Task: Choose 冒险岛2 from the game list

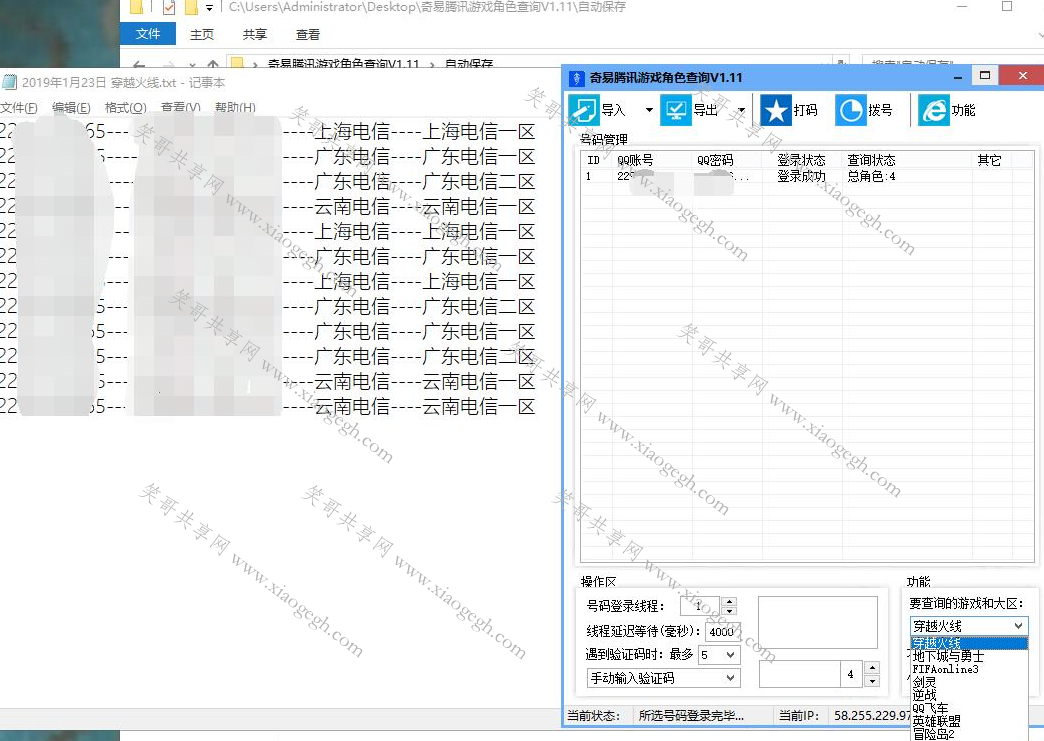Action: [969, 734]
